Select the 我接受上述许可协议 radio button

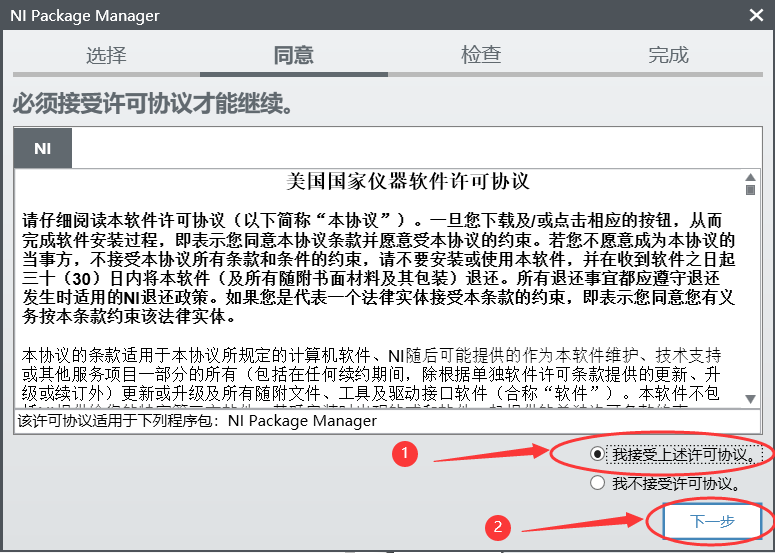coord(597,454)
